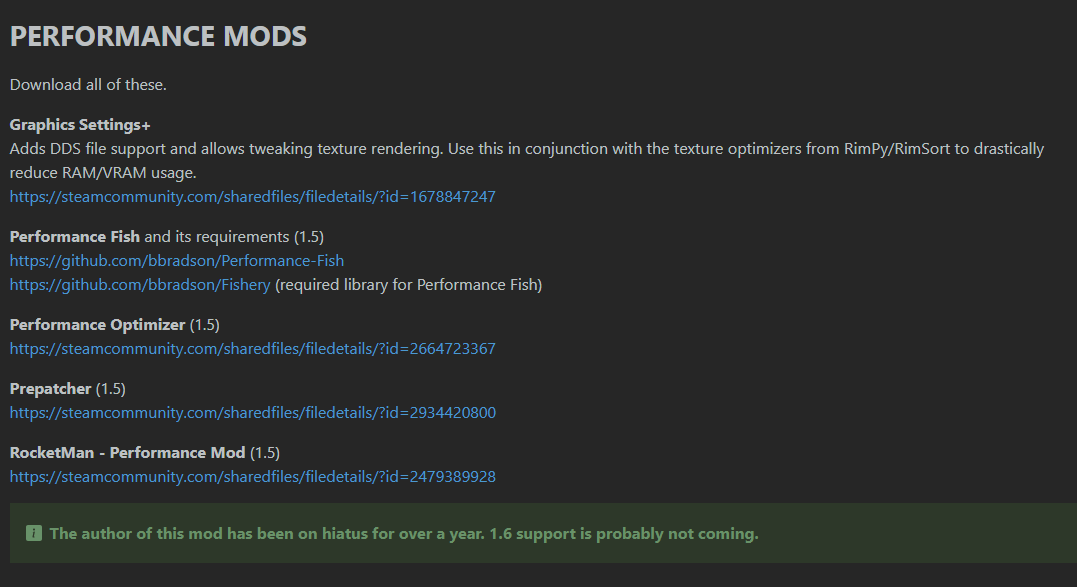Click the PERFORMANCE MODS heading

click(158, 36)
